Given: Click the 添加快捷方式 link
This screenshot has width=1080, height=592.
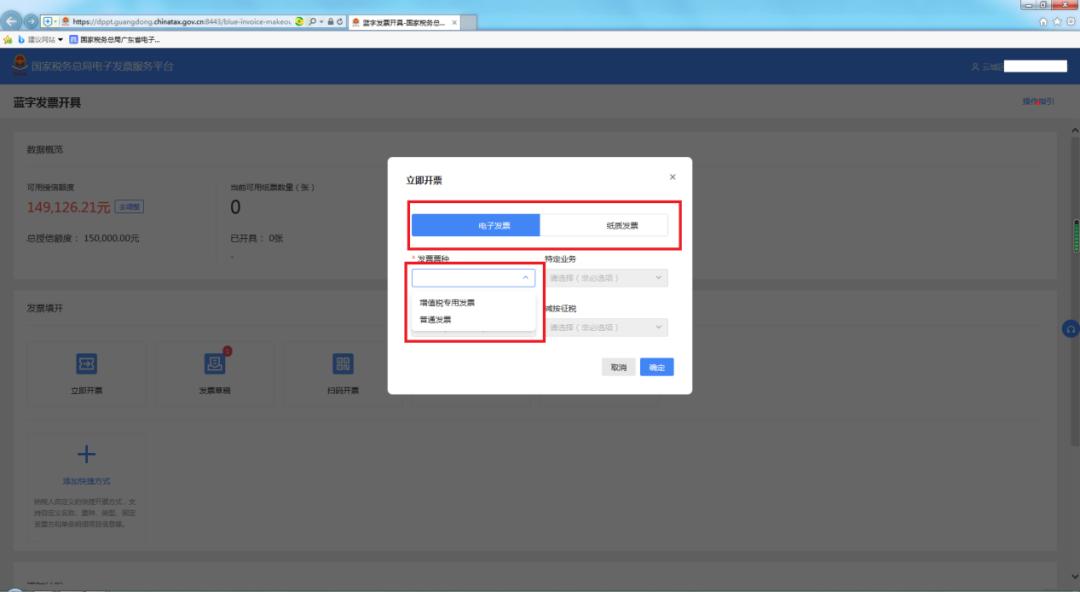Looking at the screenshot, I should (x=87, y=481).
